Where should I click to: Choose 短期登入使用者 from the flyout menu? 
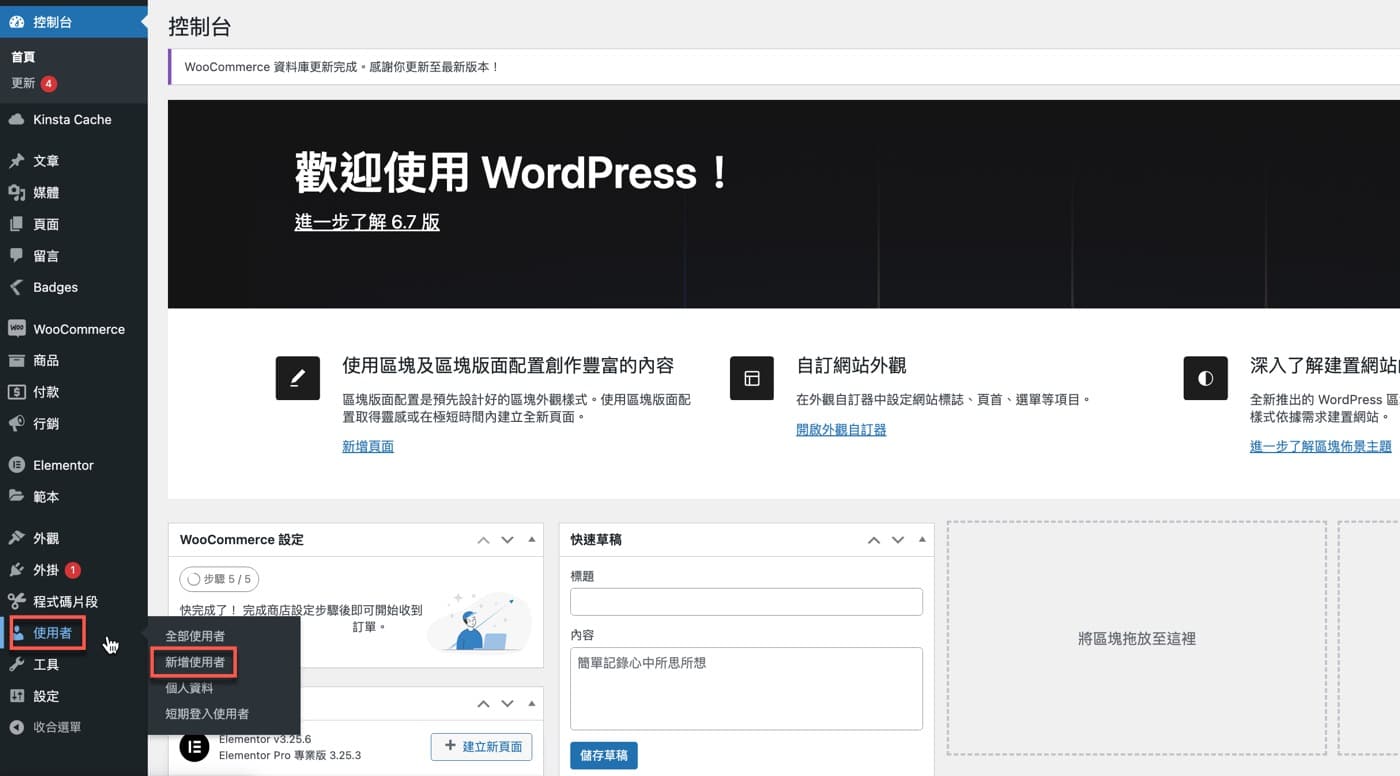[x=207, y=714]
